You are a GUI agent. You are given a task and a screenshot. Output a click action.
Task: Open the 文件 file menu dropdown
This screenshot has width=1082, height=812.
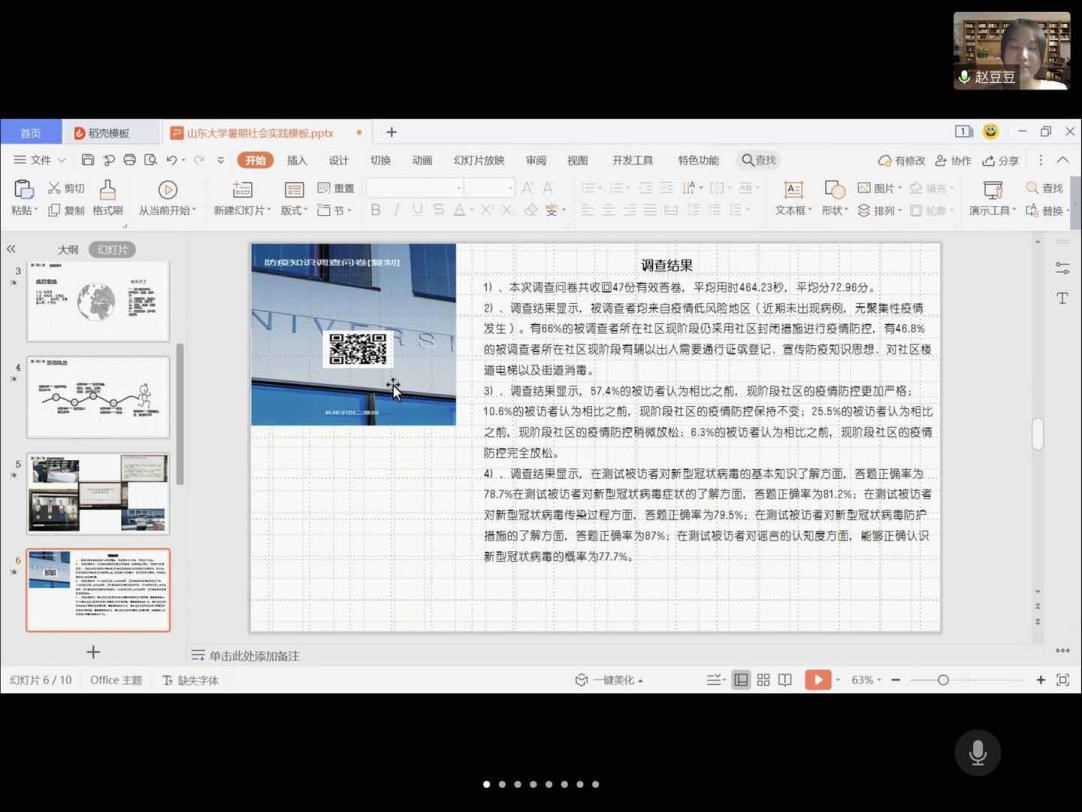(x=40, y=160)
